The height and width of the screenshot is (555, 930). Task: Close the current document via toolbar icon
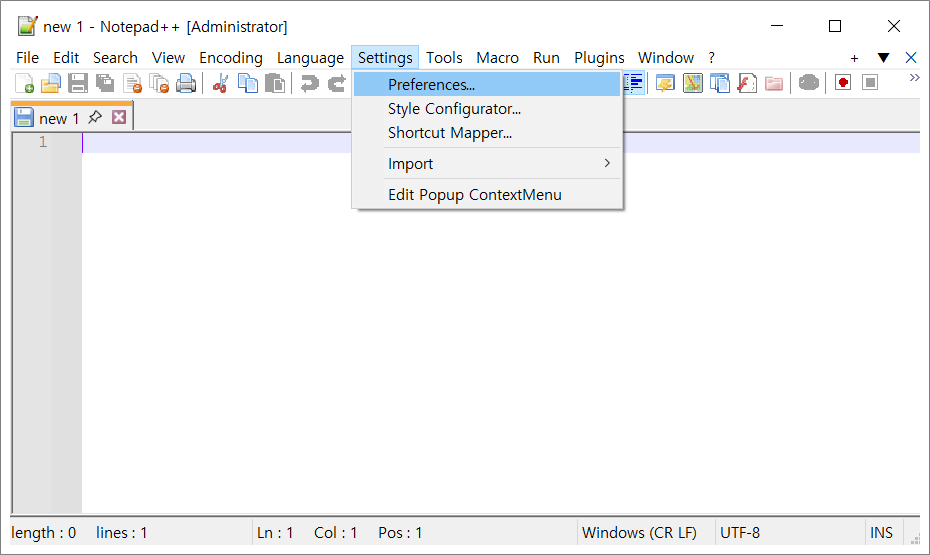(132, 84)
